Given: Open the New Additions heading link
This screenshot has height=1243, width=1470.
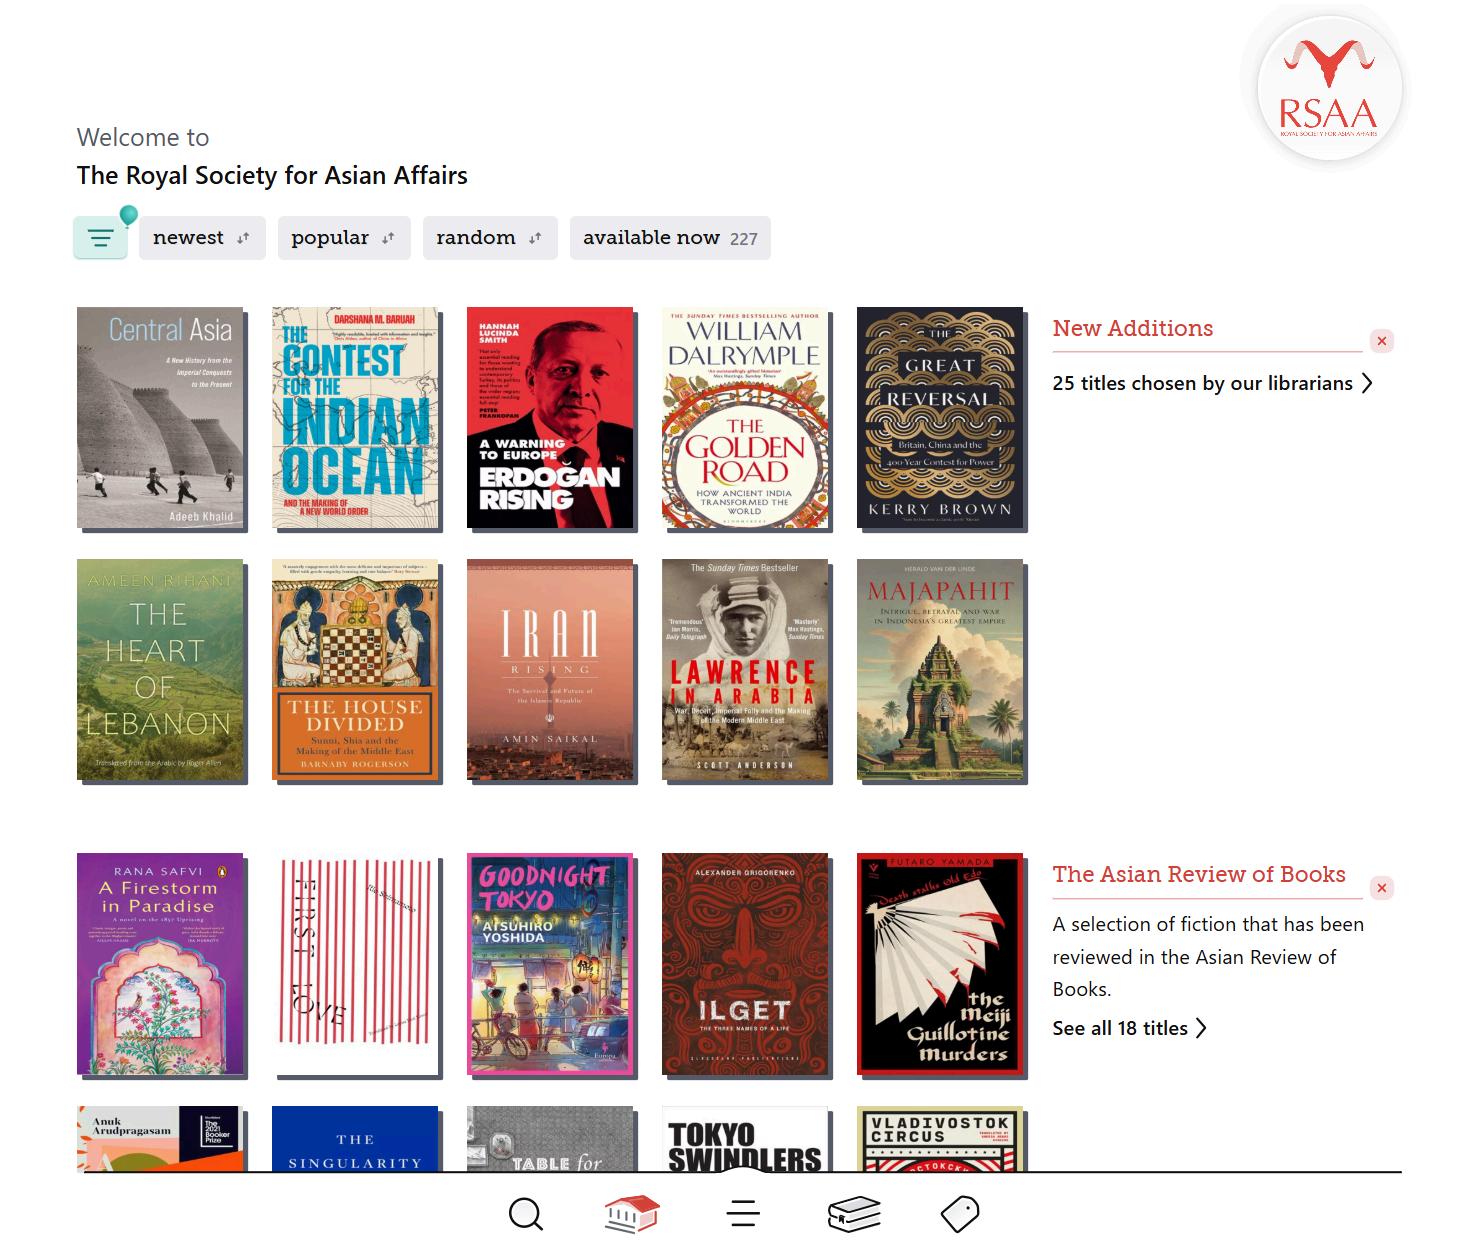Looking at the screenshot, I should (x=1133, y=328).
